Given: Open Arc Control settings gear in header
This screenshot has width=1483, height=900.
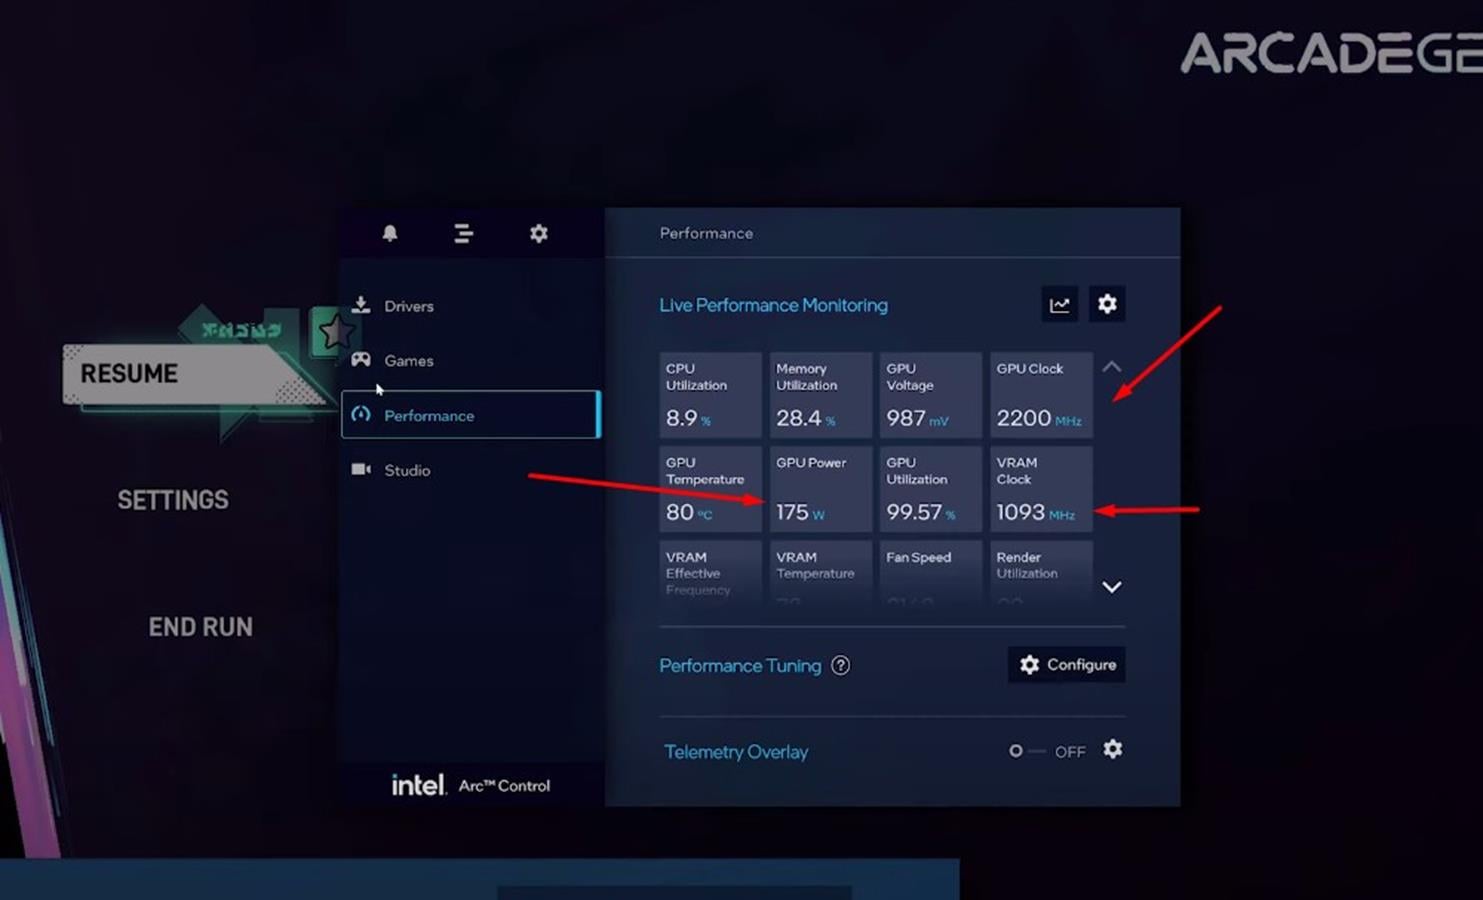Looking at the screenshot, I should click(538, 233).
